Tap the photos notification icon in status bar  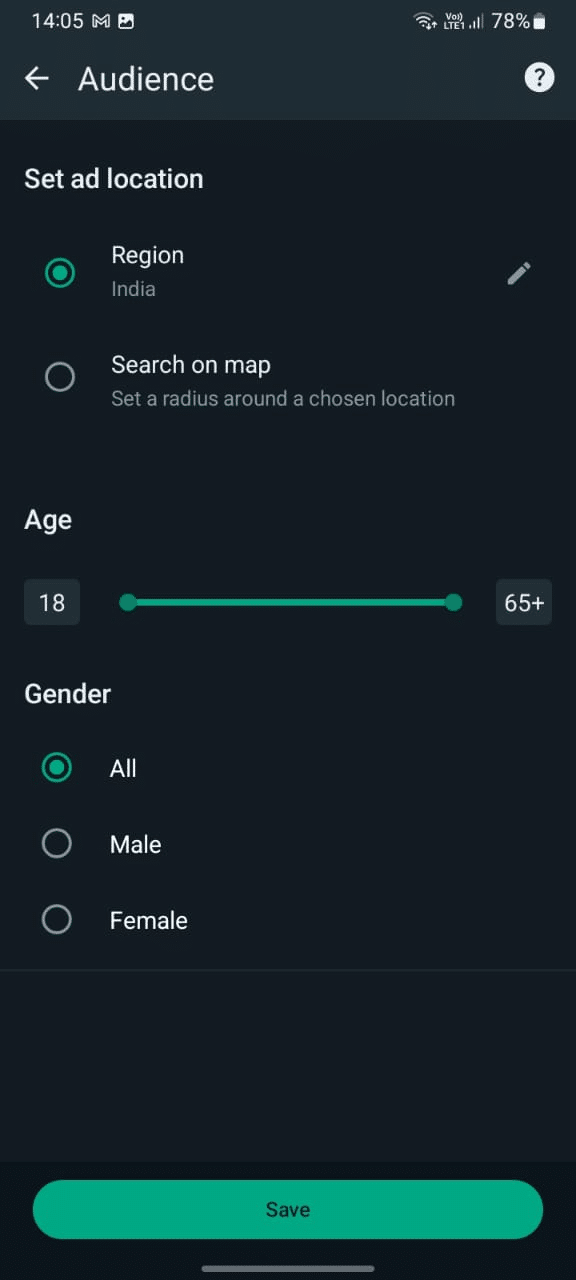125,20
